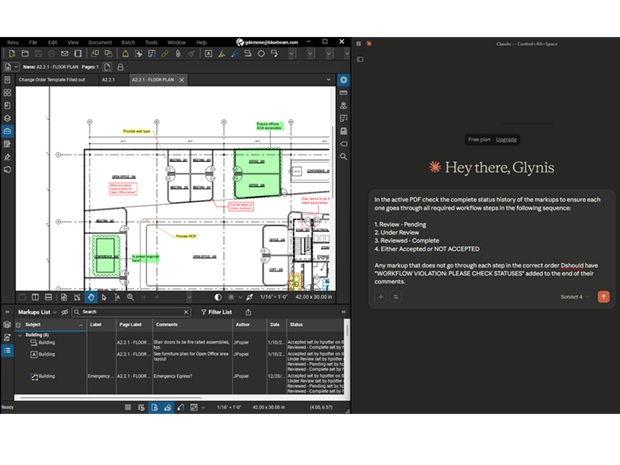Click the plus attachment button in Claude
Screen dimensions: 620x465
click(381, 297)
